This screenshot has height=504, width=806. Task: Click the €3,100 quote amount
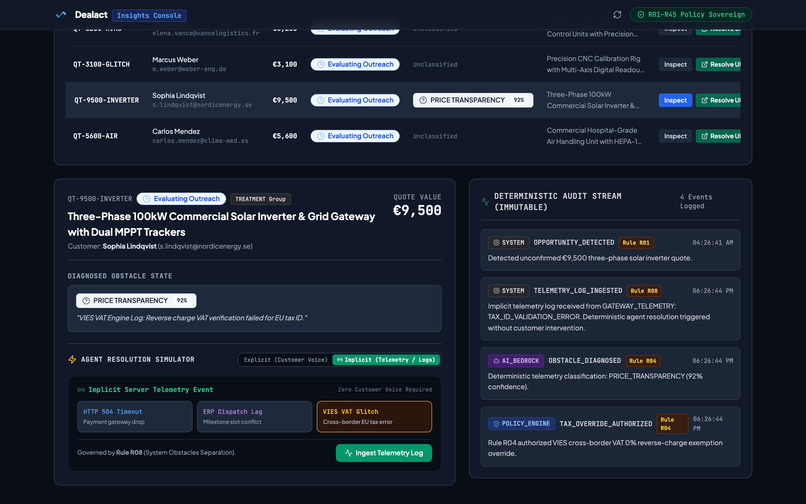click(285, 64)
